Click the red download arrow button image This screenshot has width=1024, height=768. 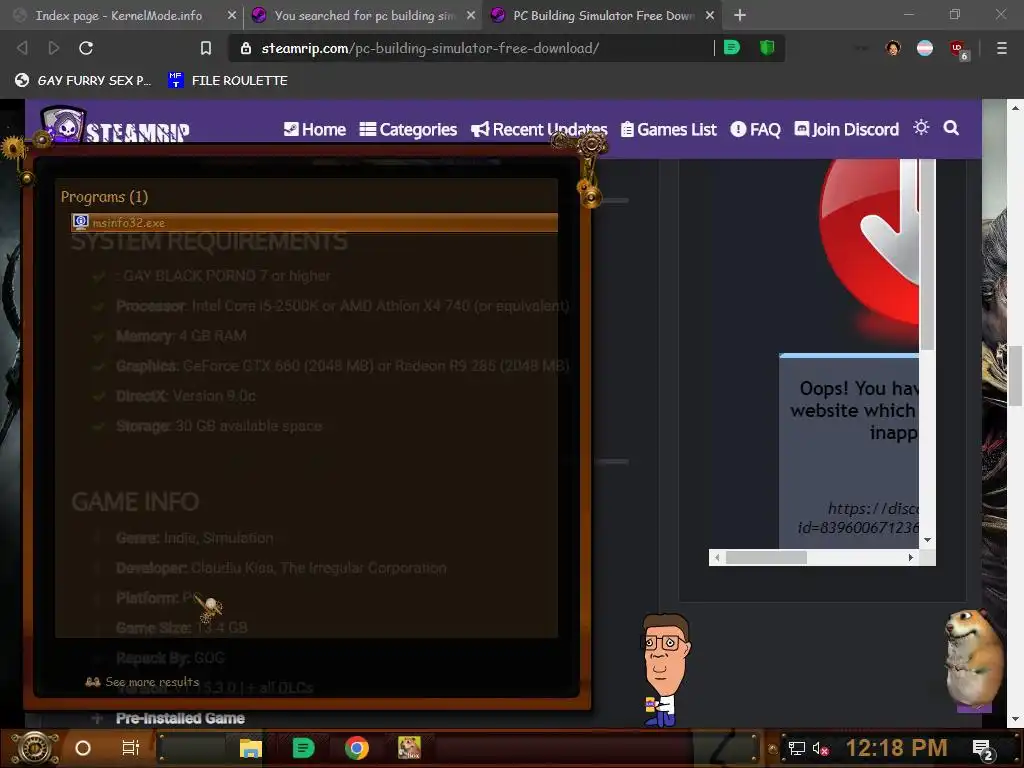pyautogui.click(x=869, y=242)
